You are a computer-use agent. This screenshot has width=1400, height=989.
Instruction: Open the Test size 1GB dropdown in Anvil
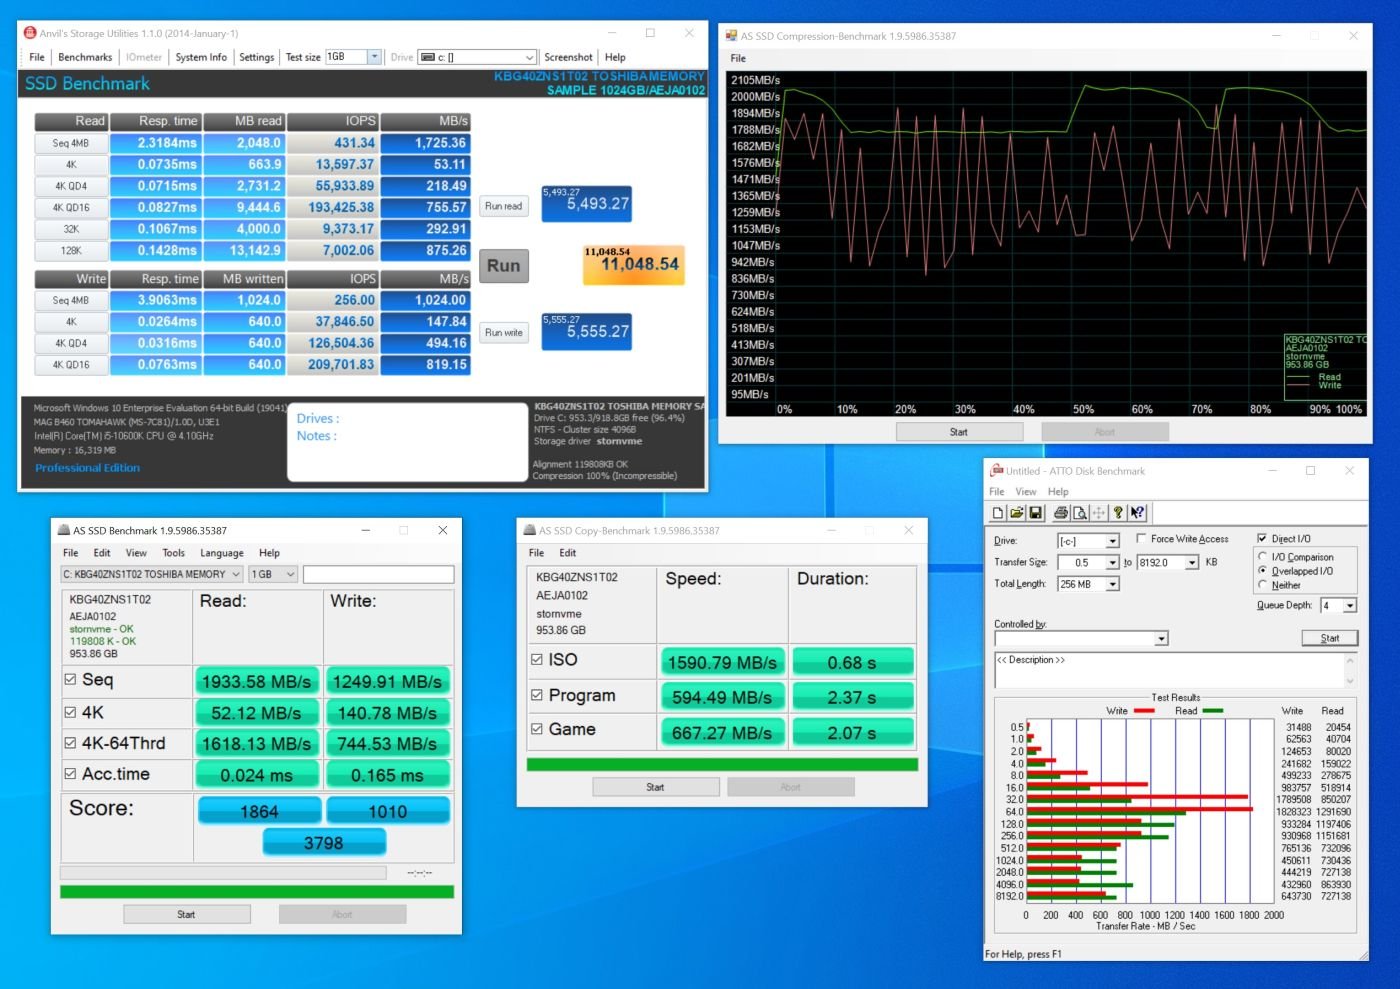pyautogui.click(x=375, y=57)
